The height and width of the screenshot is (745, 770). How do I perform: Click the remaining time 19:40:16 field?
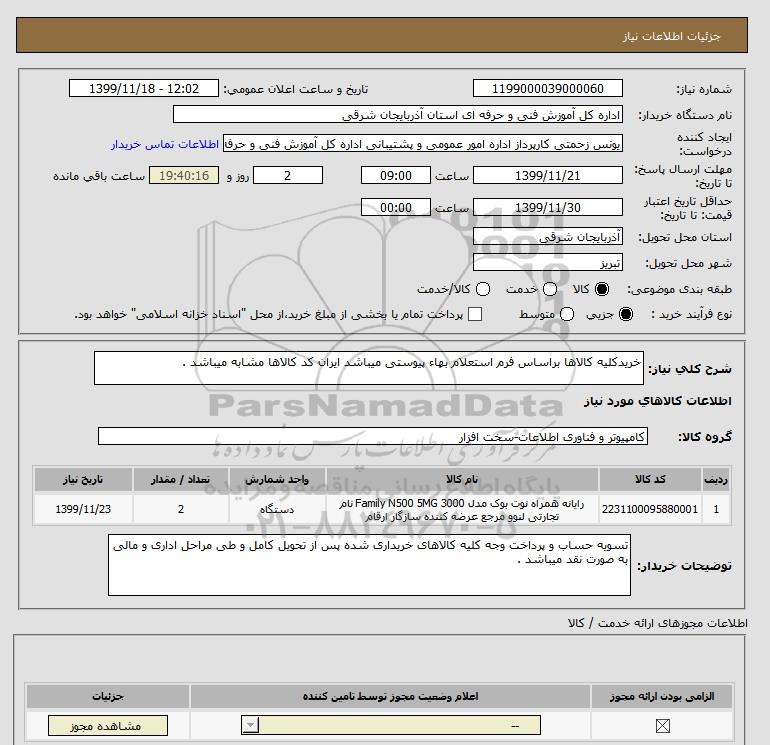184,175
